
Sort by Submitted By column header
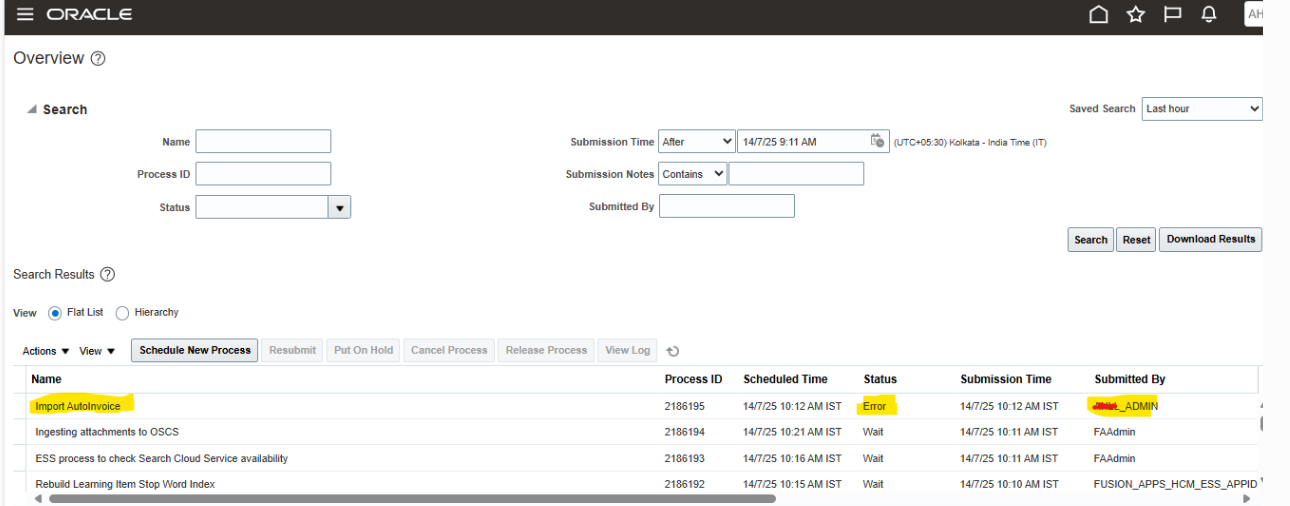tap(1130, 380)
